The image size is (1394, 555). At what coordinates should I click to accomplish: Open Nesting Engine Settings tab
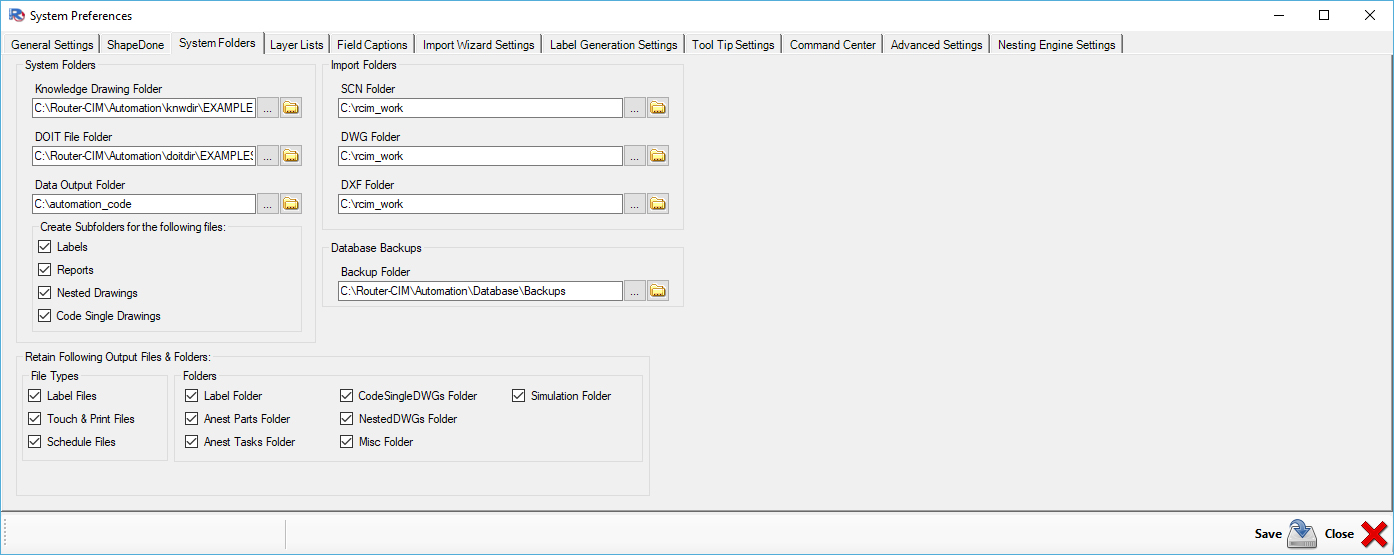1057,45
